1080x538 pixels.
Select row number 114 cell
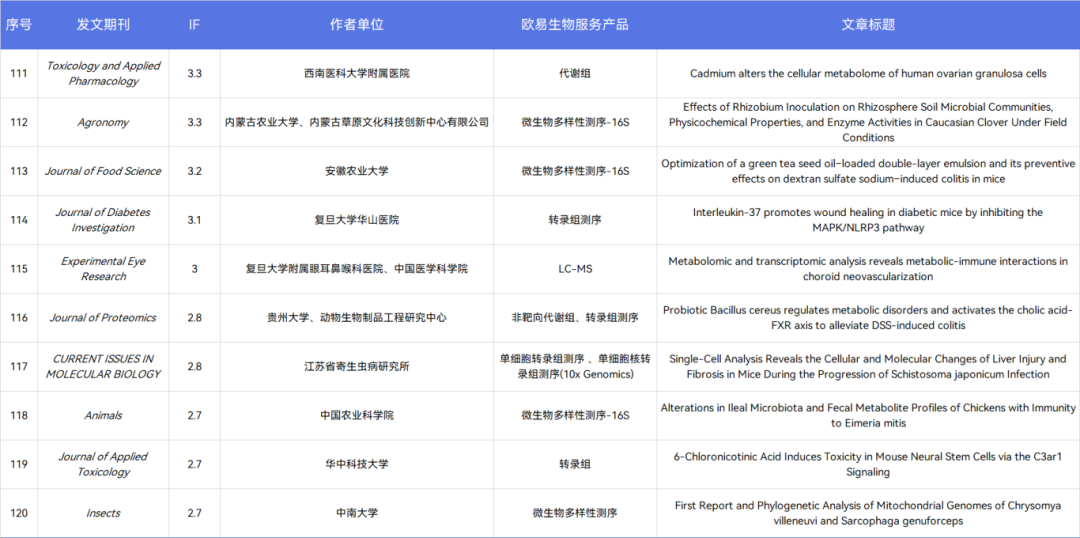coord(19,220)
